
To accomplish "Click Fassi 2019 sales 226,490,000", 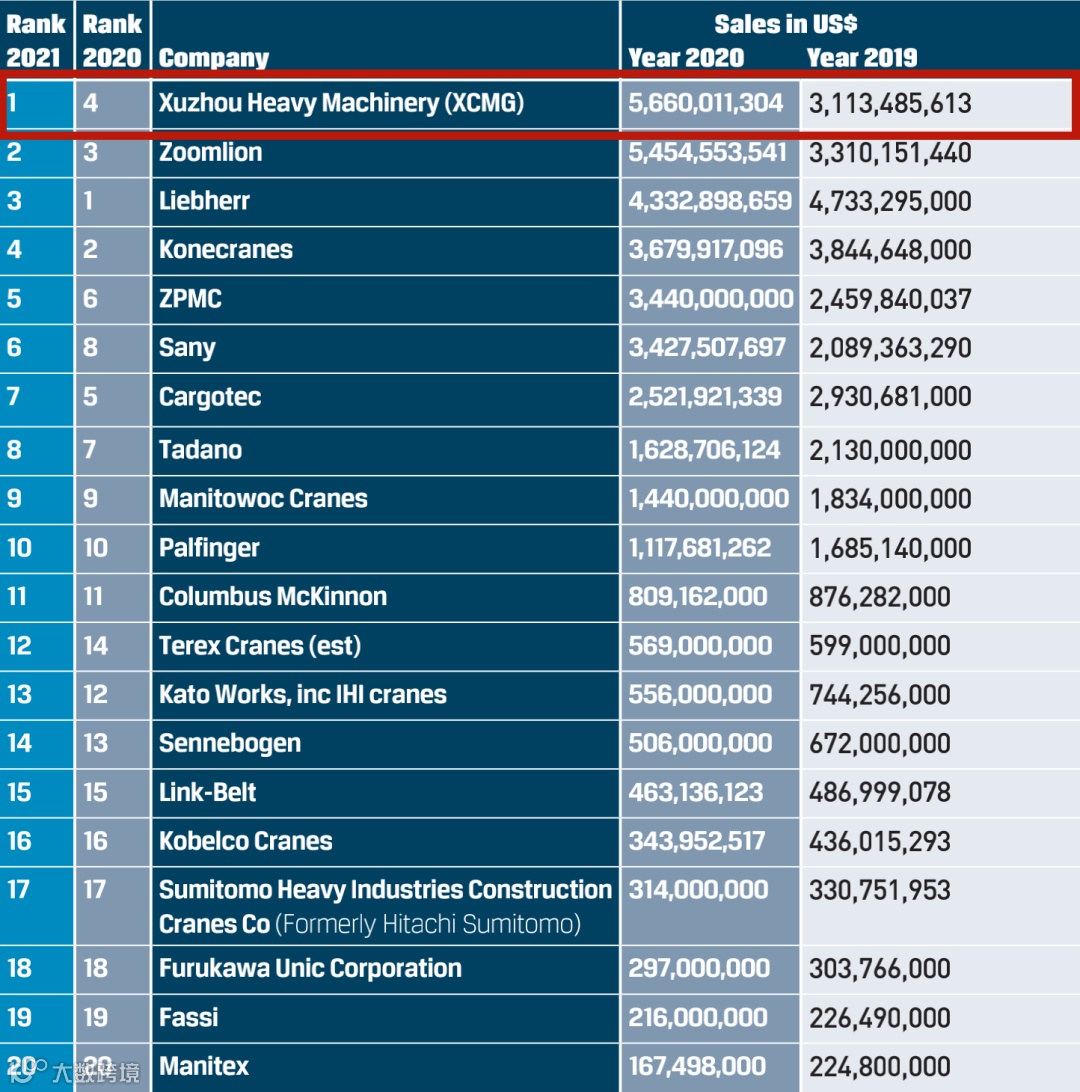I will point(879,1018).
